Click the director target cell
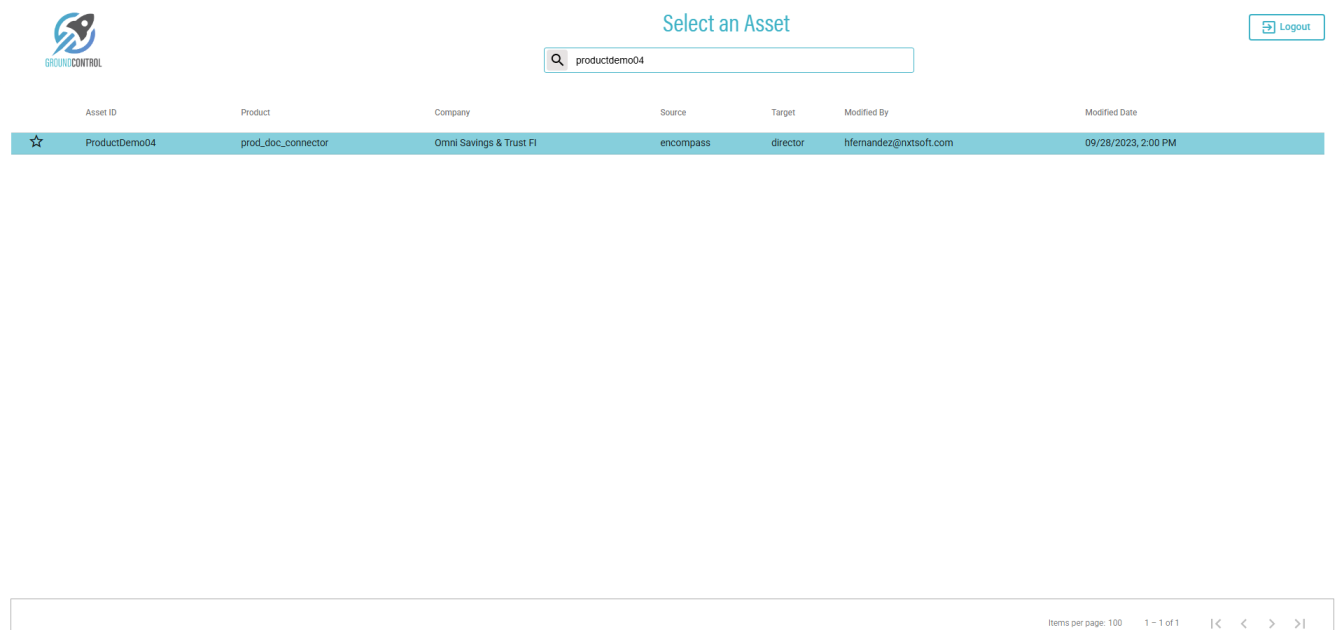Viewport: 1344px width, 630px height. pos(788,143)
